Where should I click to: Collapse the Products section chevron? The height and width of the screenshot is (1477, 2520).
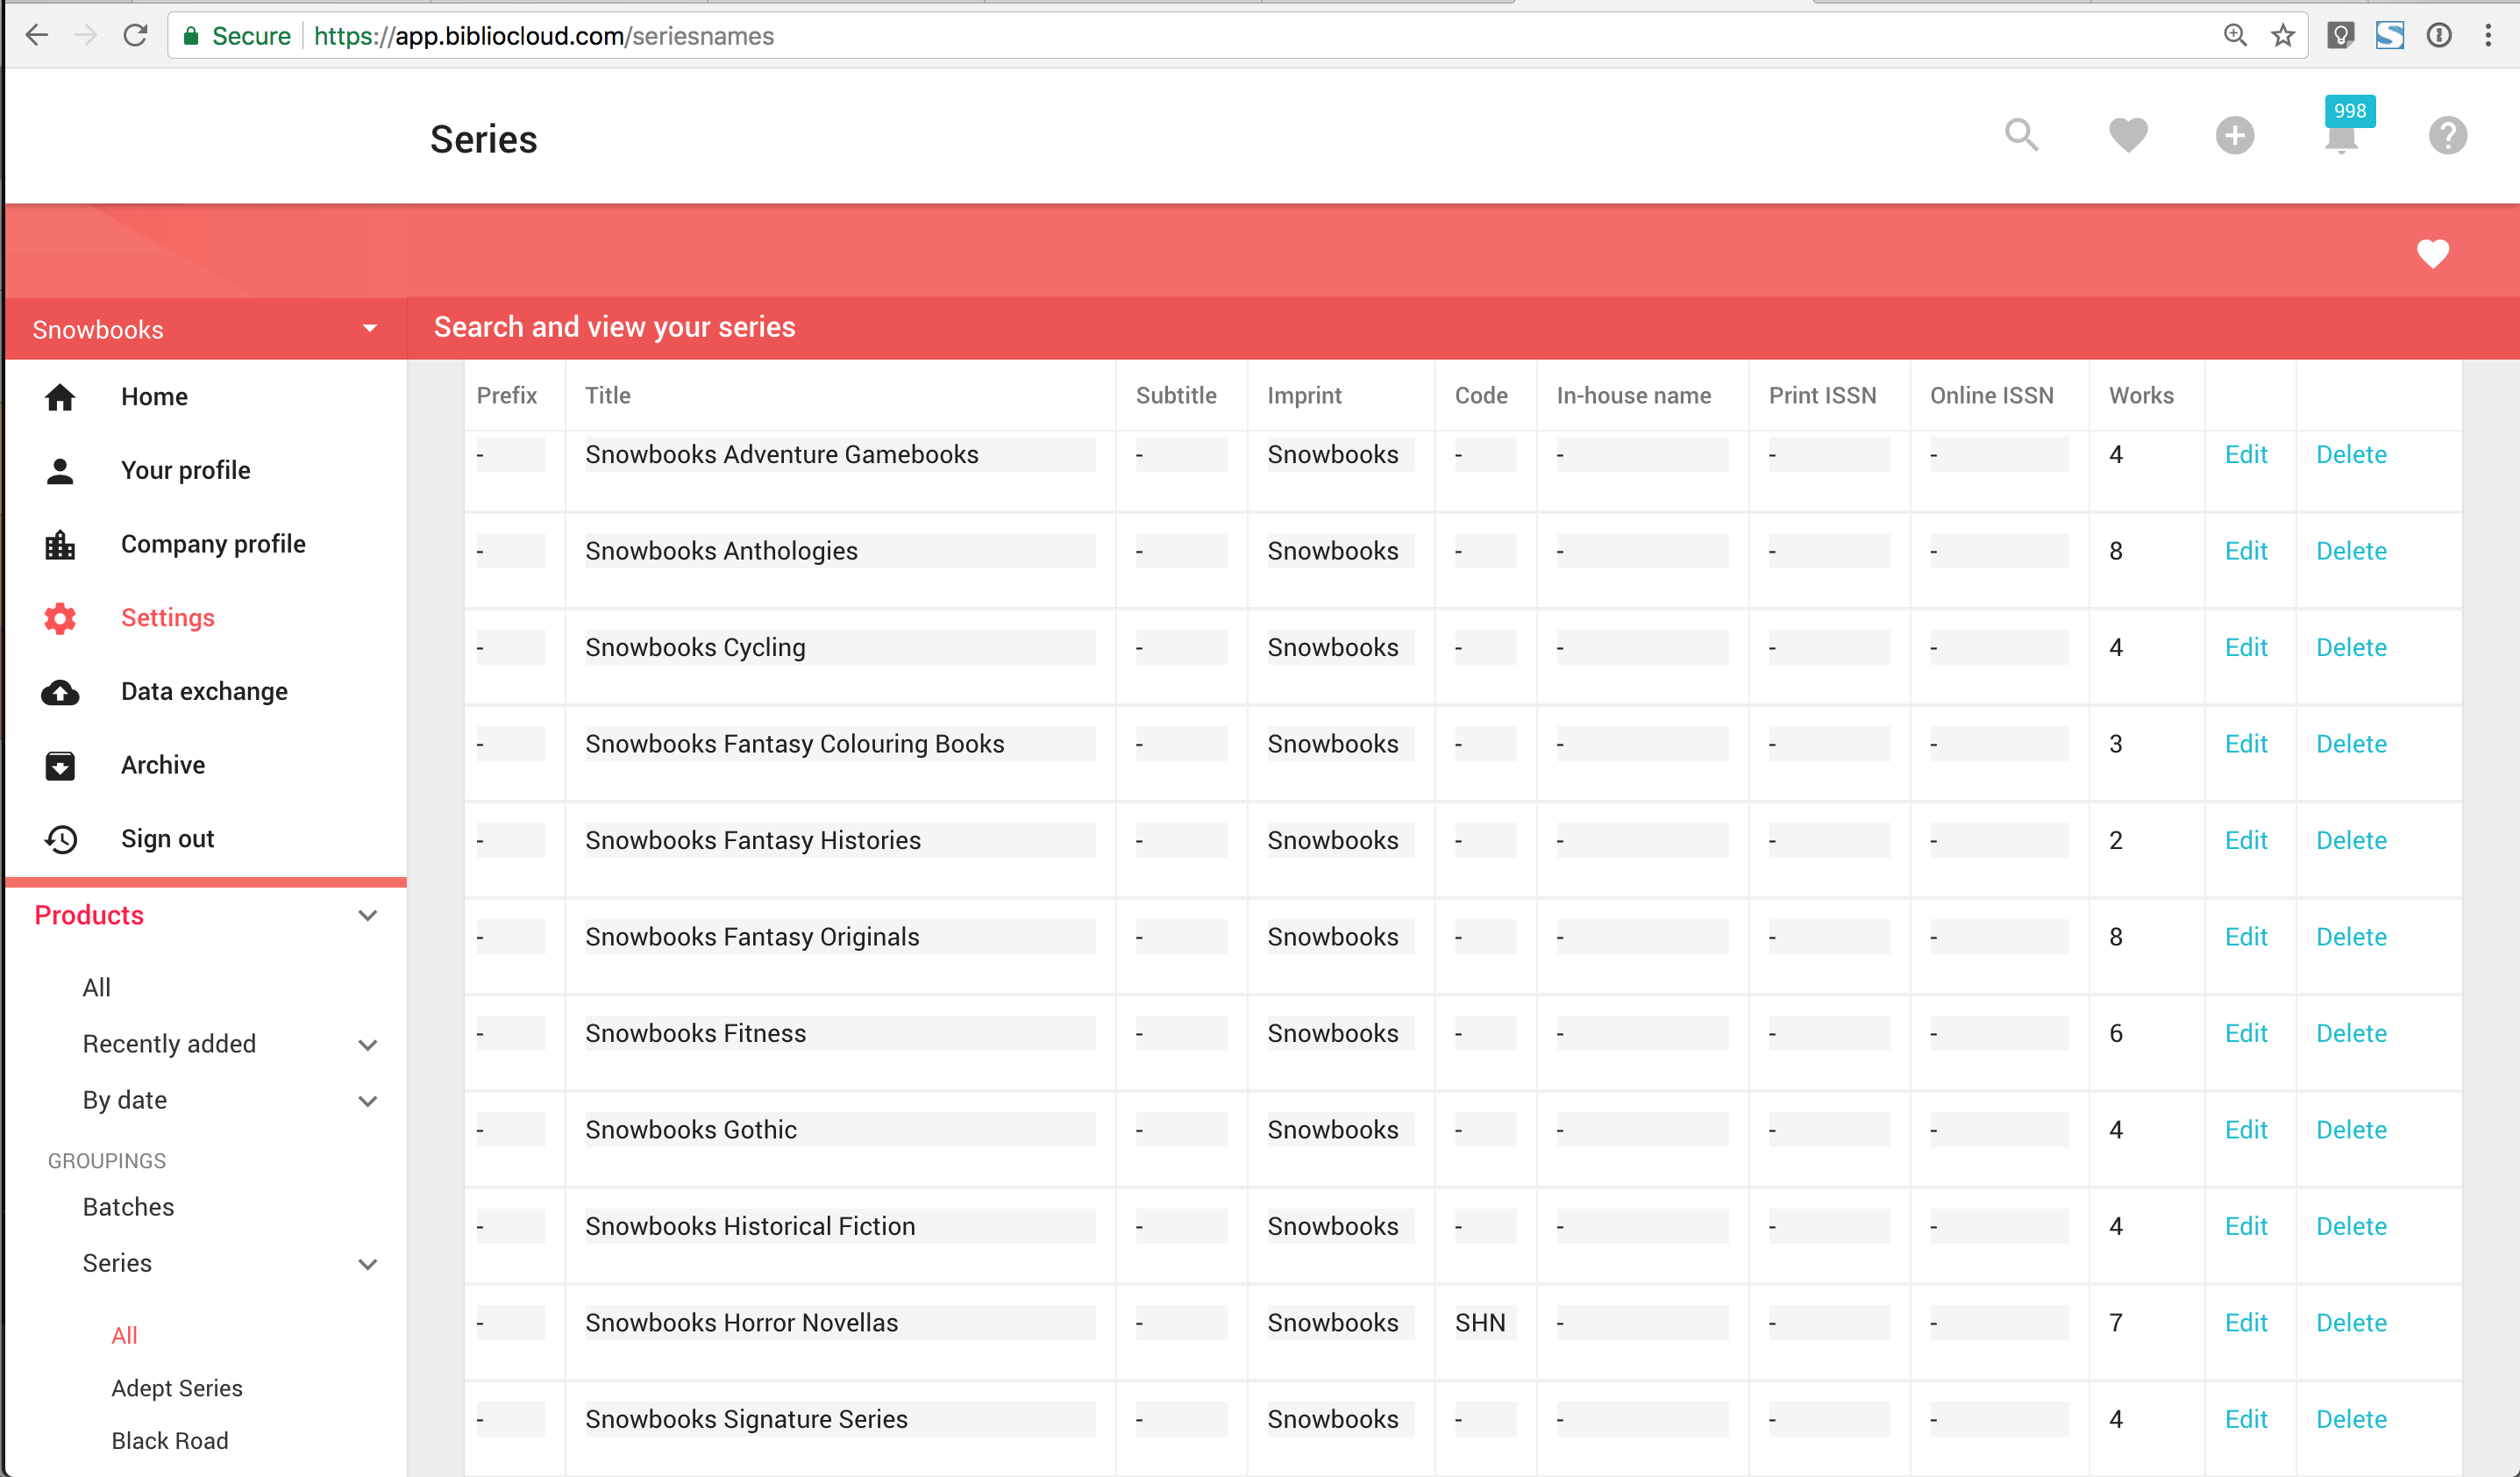[367, 915]
